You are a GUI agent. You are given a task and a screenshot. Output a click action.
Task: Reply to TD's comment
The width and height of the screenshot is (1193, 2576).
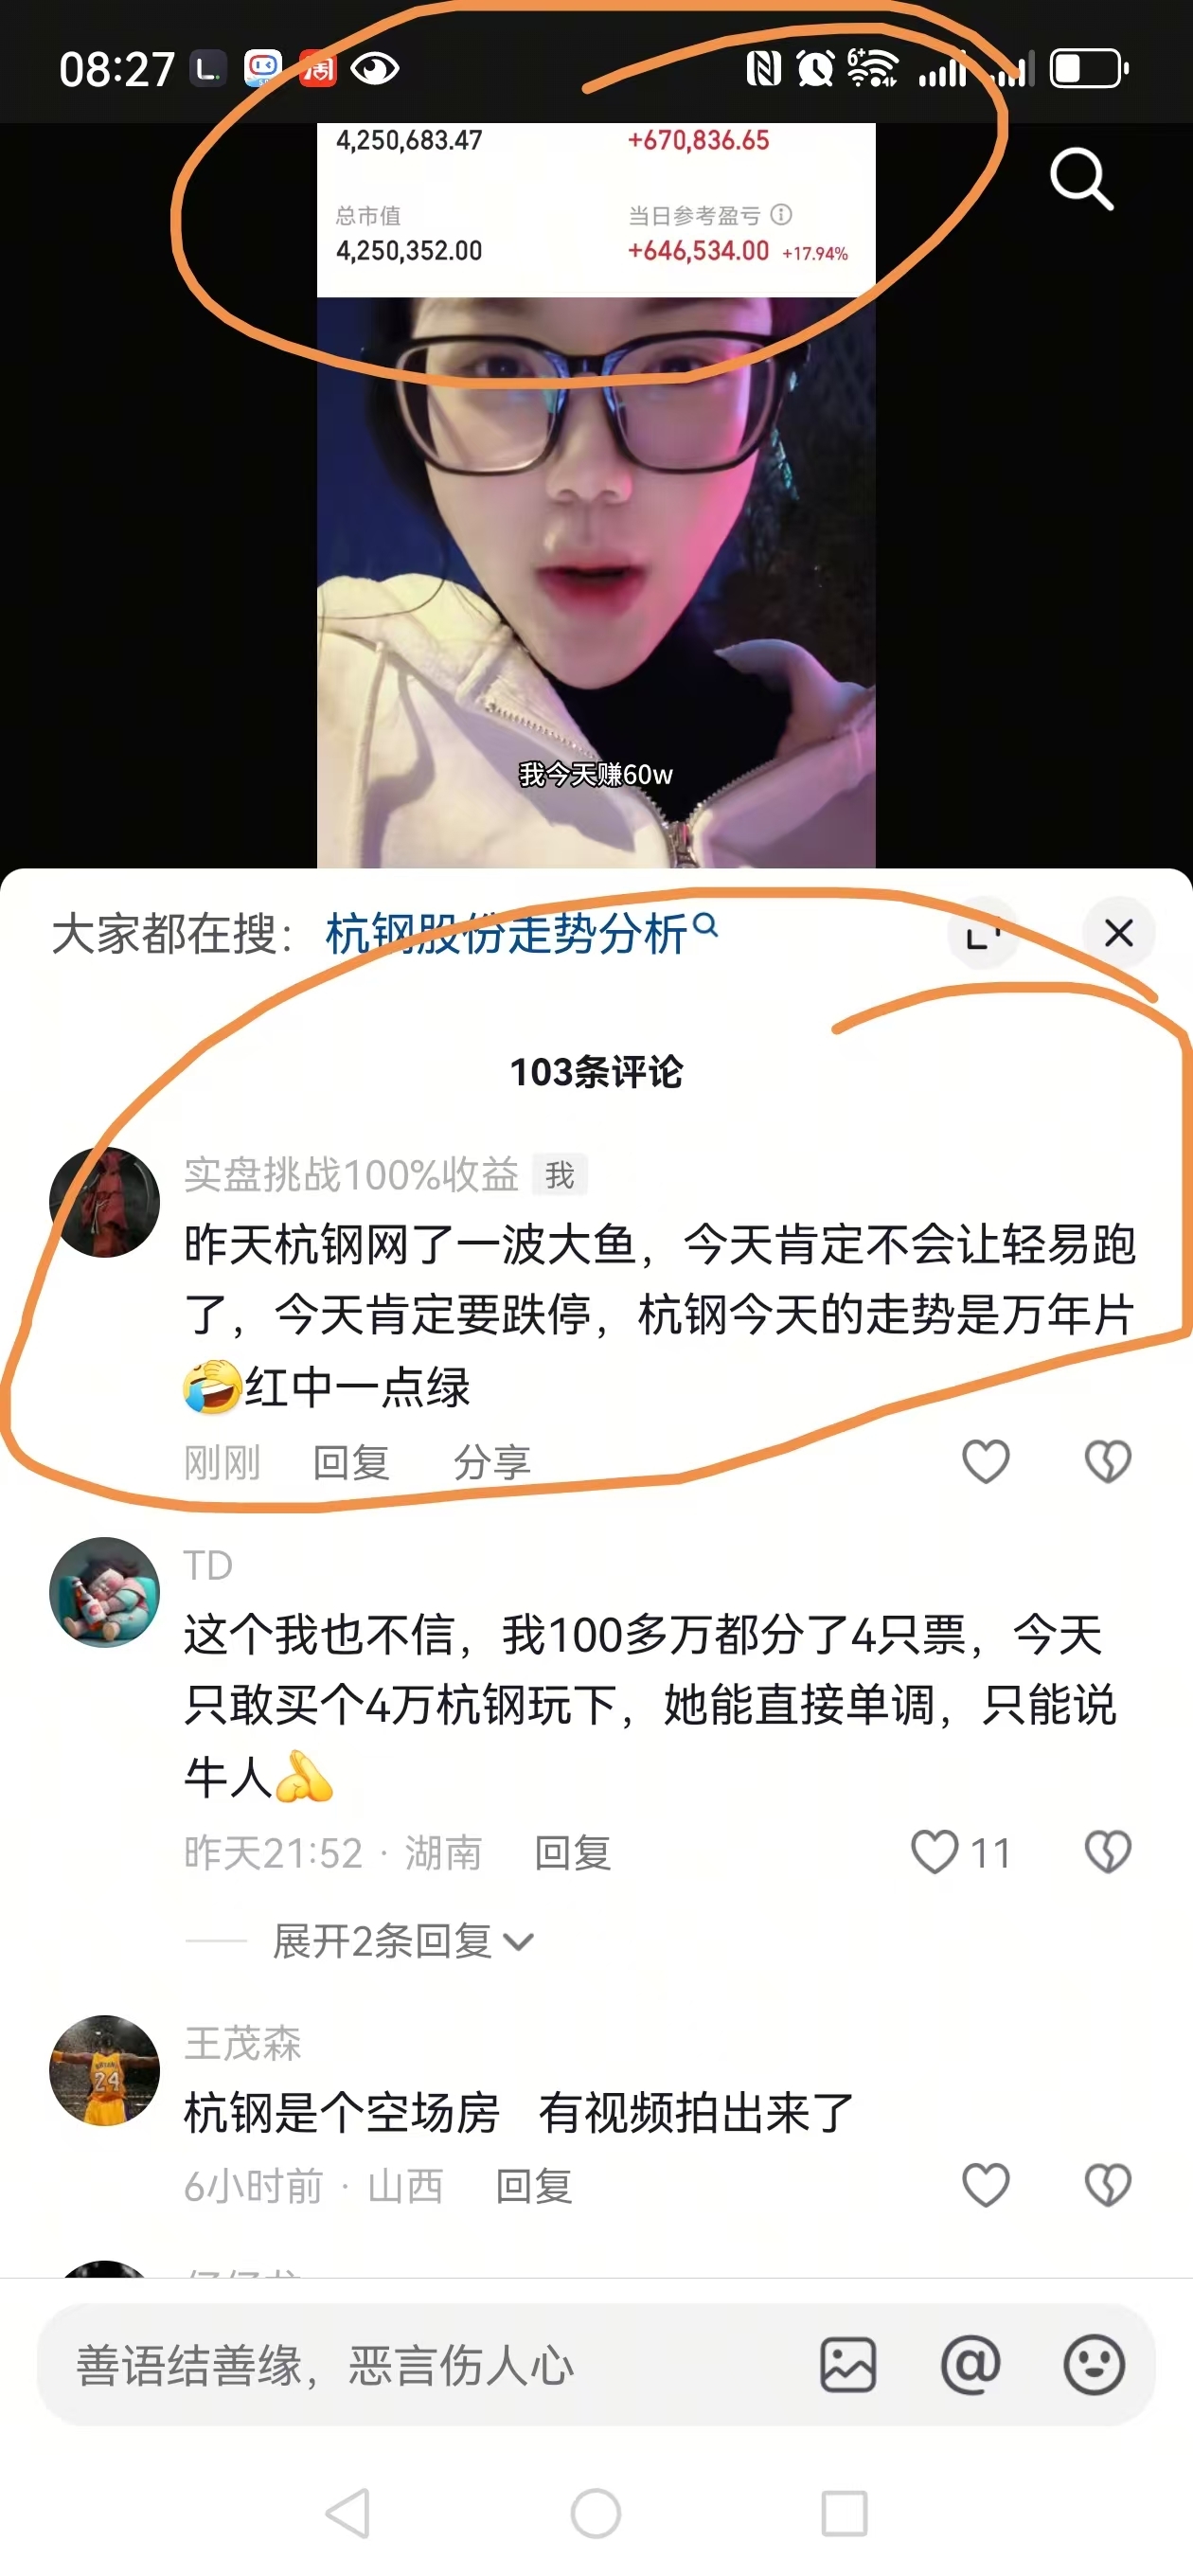572,1853
